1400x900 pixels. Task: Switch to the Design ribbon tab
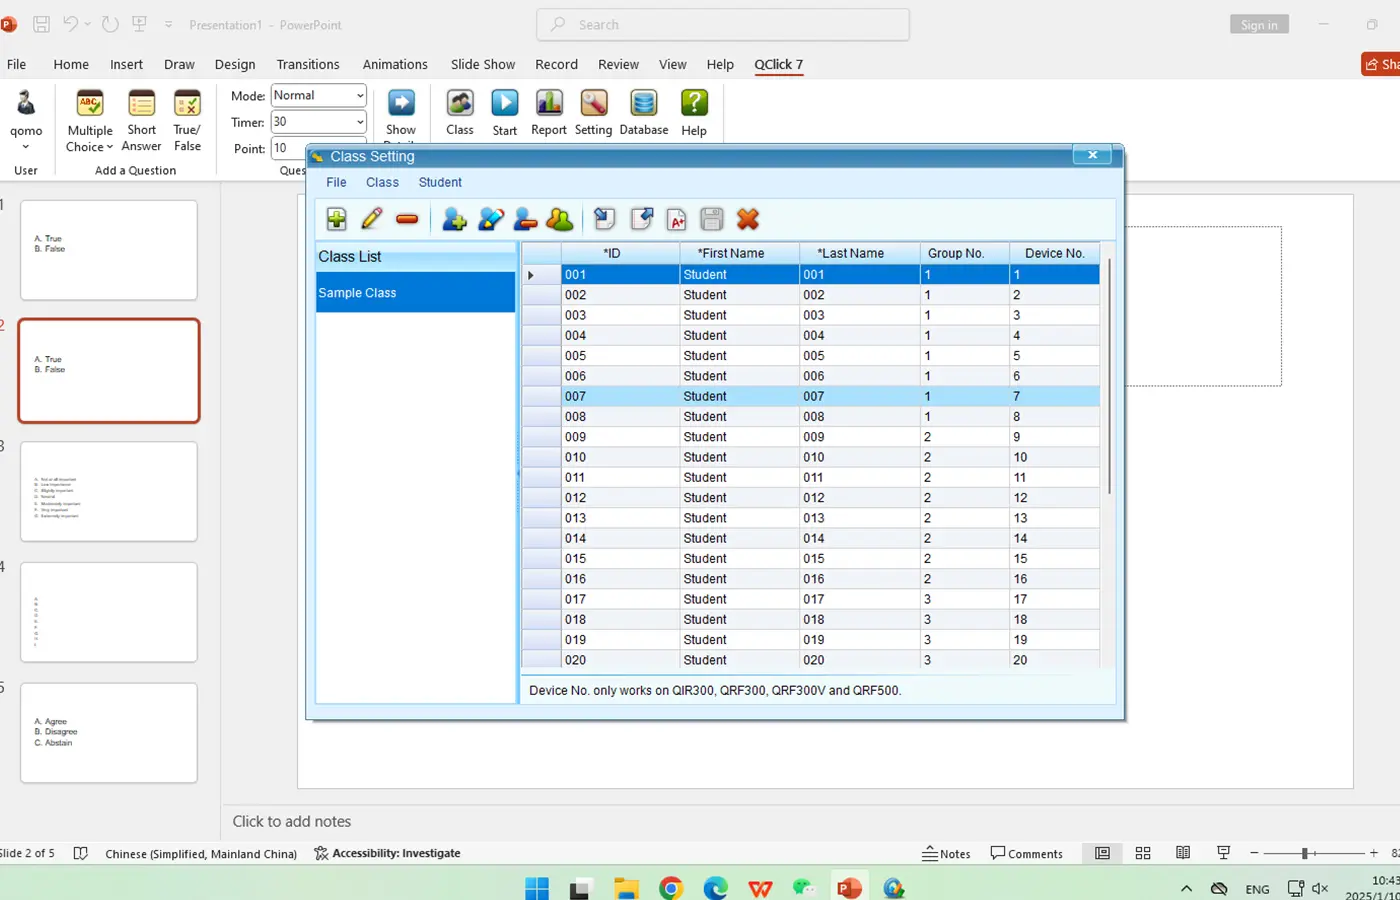click(235, 64)
